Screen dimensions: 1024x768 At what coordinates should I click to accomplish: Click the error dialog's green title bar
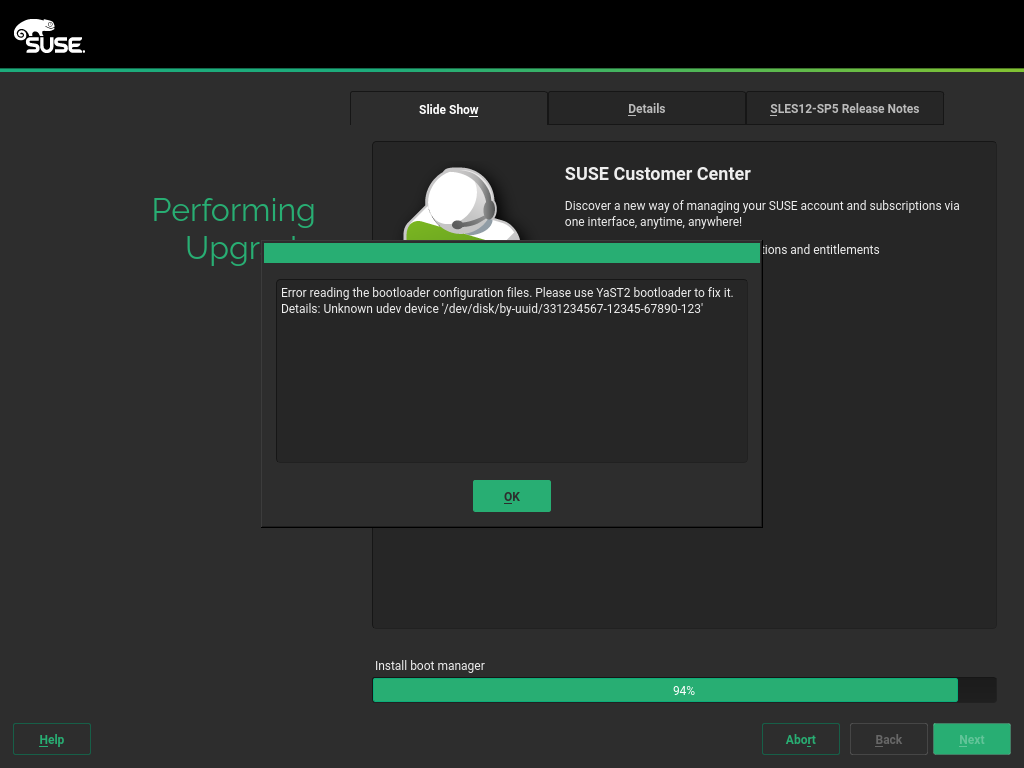tap(511, 252)
